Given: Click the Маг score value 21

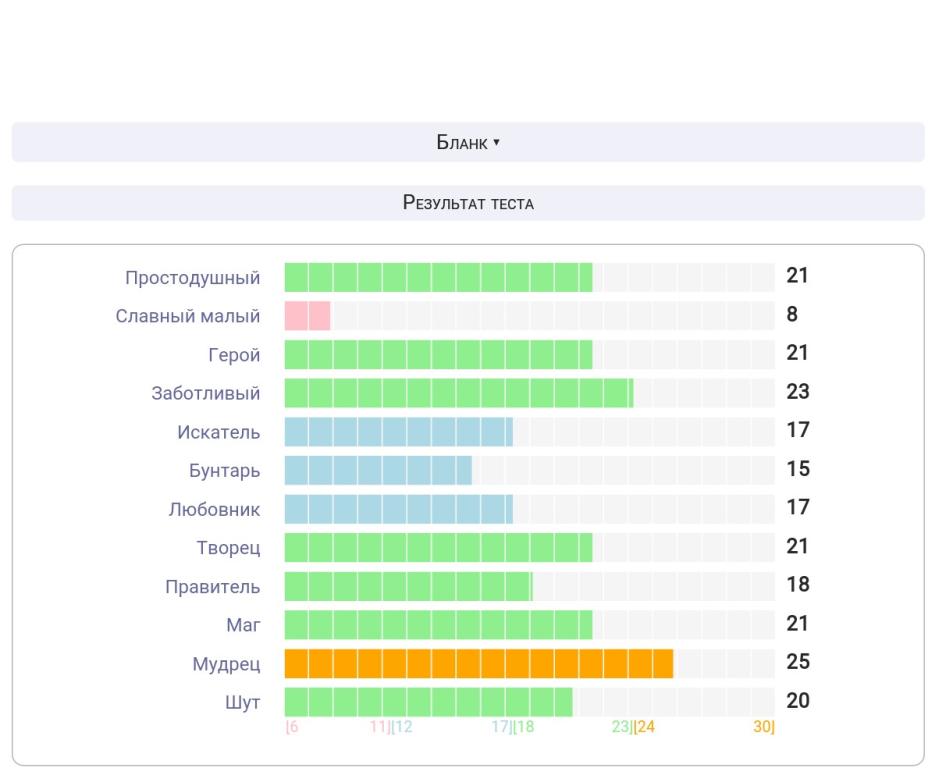Looking at the screenshot, I should [x=797, y=624].
